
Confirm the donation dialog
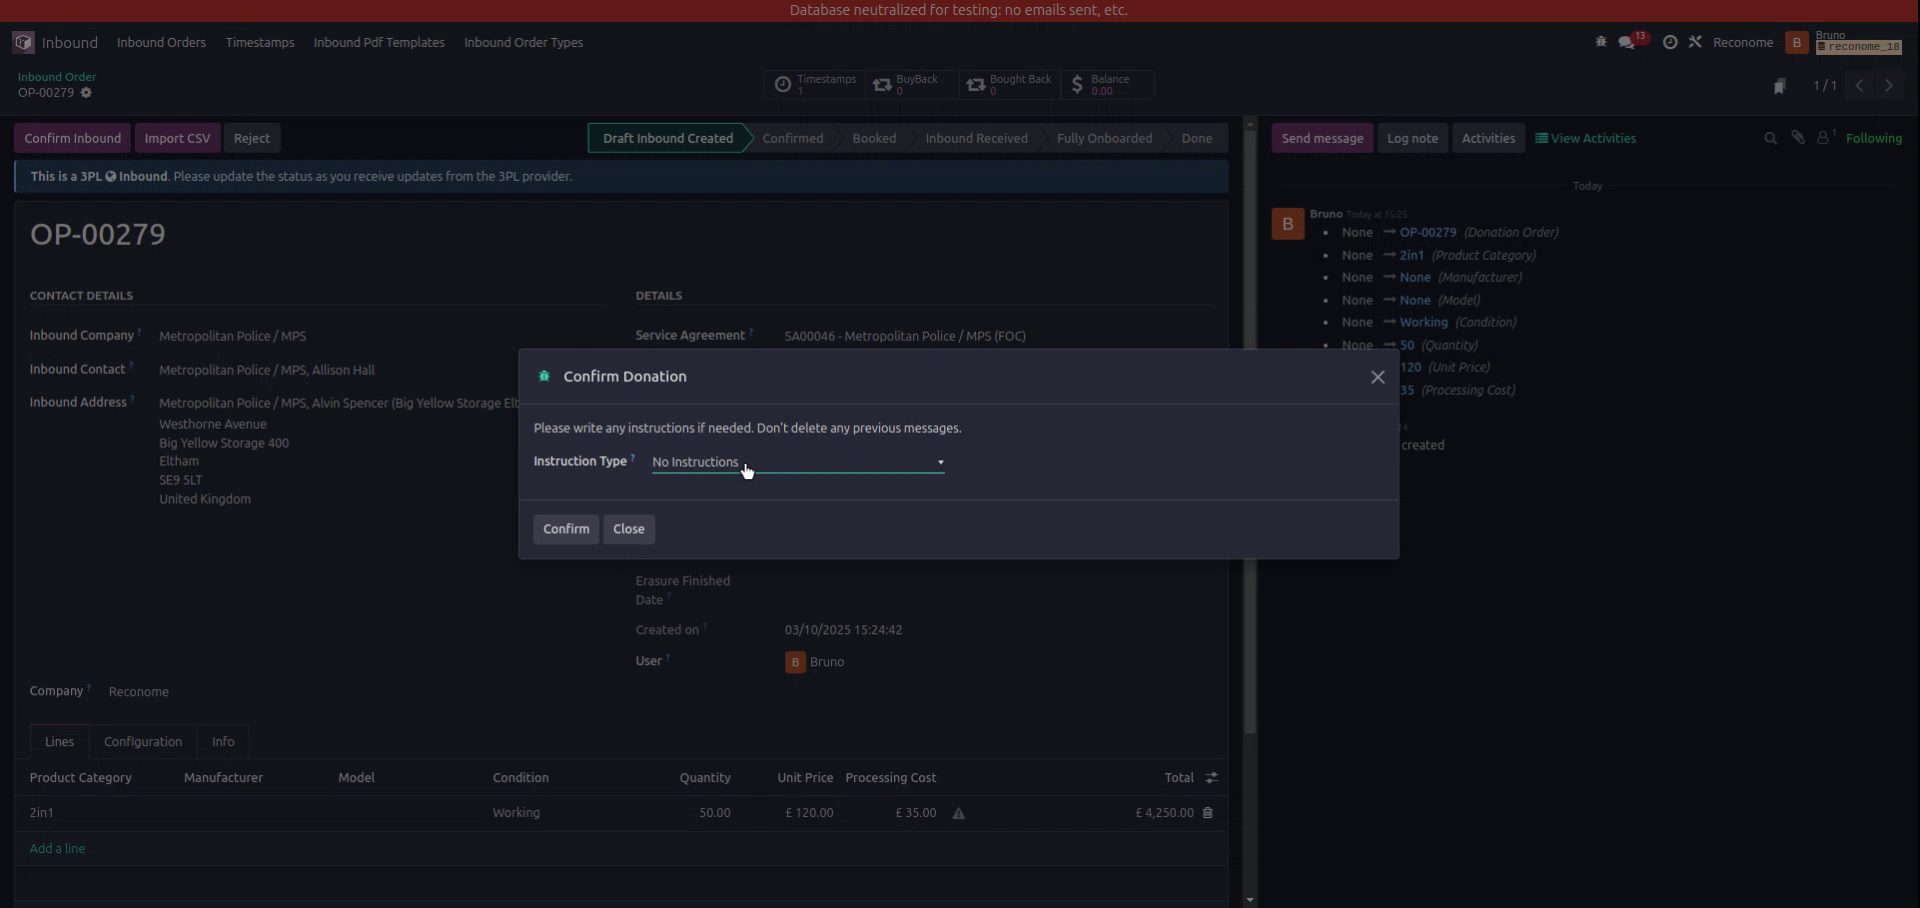[x=565, y=529]
